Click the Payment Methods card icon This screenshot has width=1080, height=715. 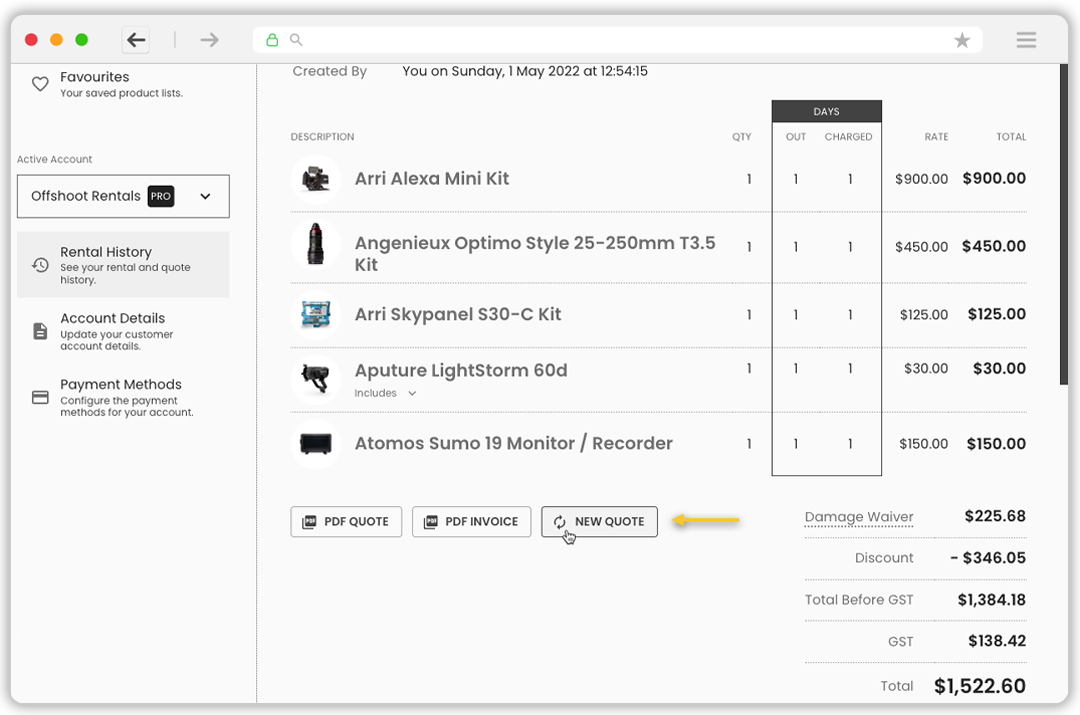click(41, 397)
